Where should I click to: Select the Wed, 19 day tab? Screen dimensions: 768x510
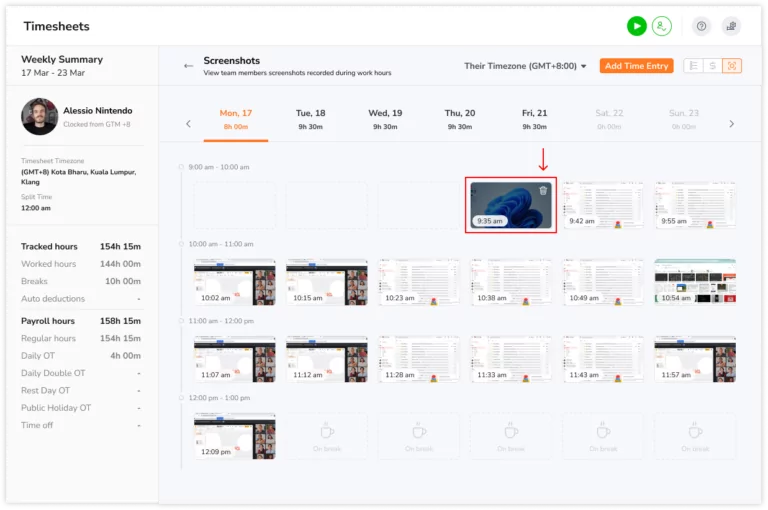tap(385, 119)
